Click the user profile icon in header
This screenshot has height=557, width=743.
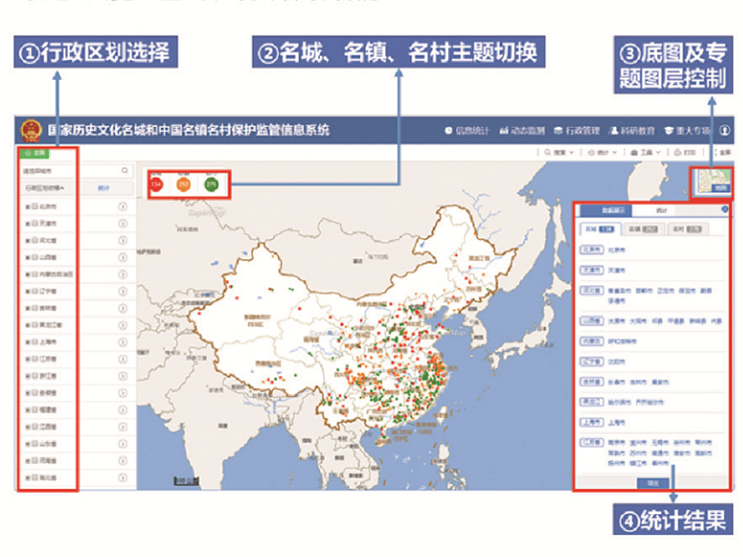click(724, 131)
